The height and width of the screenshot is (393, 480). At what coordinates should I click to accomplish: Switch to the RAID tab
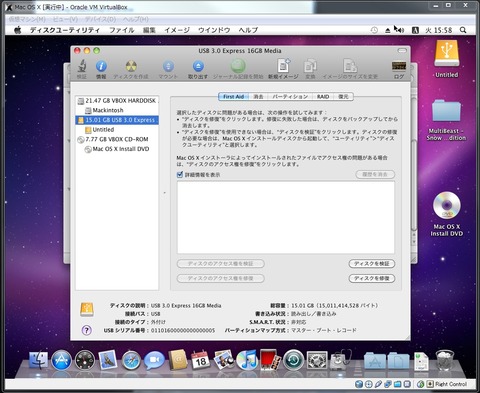click(323, 97)
